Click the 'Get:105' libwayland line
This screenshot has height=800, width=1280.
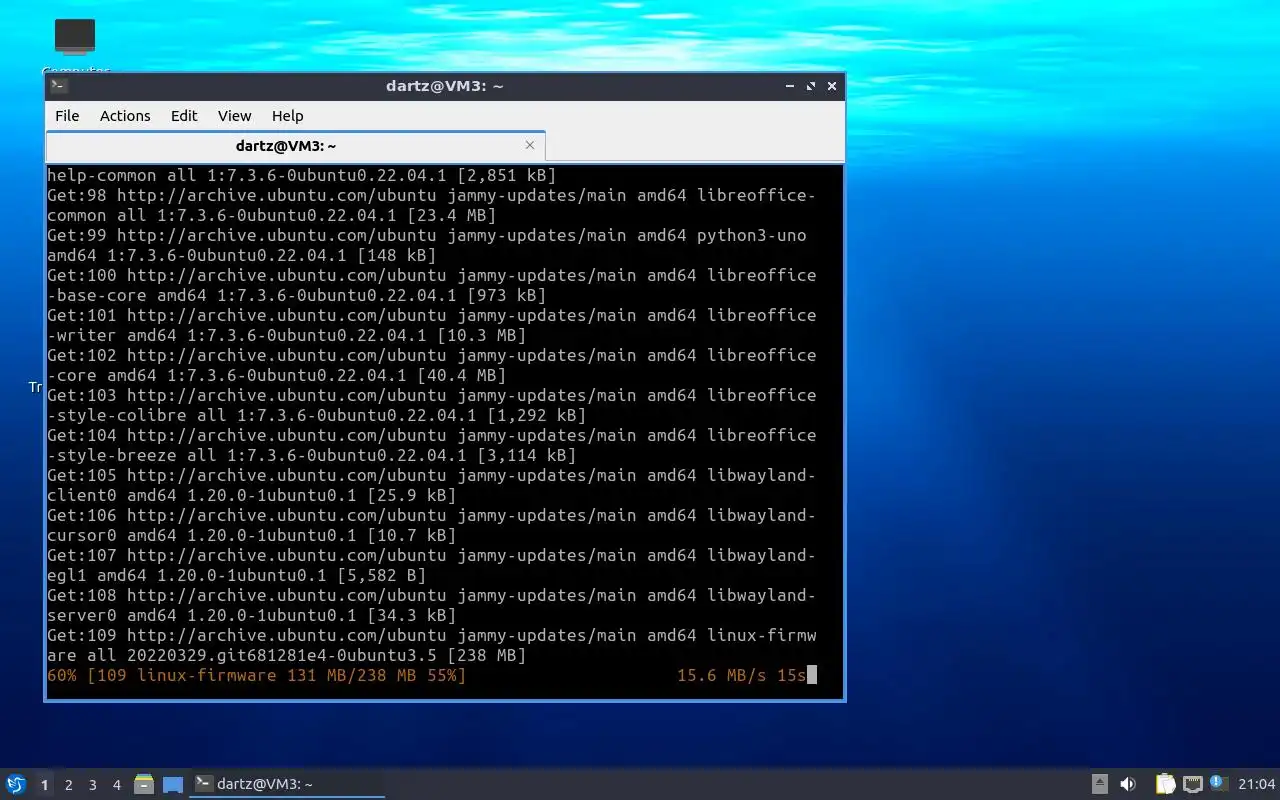432,476
